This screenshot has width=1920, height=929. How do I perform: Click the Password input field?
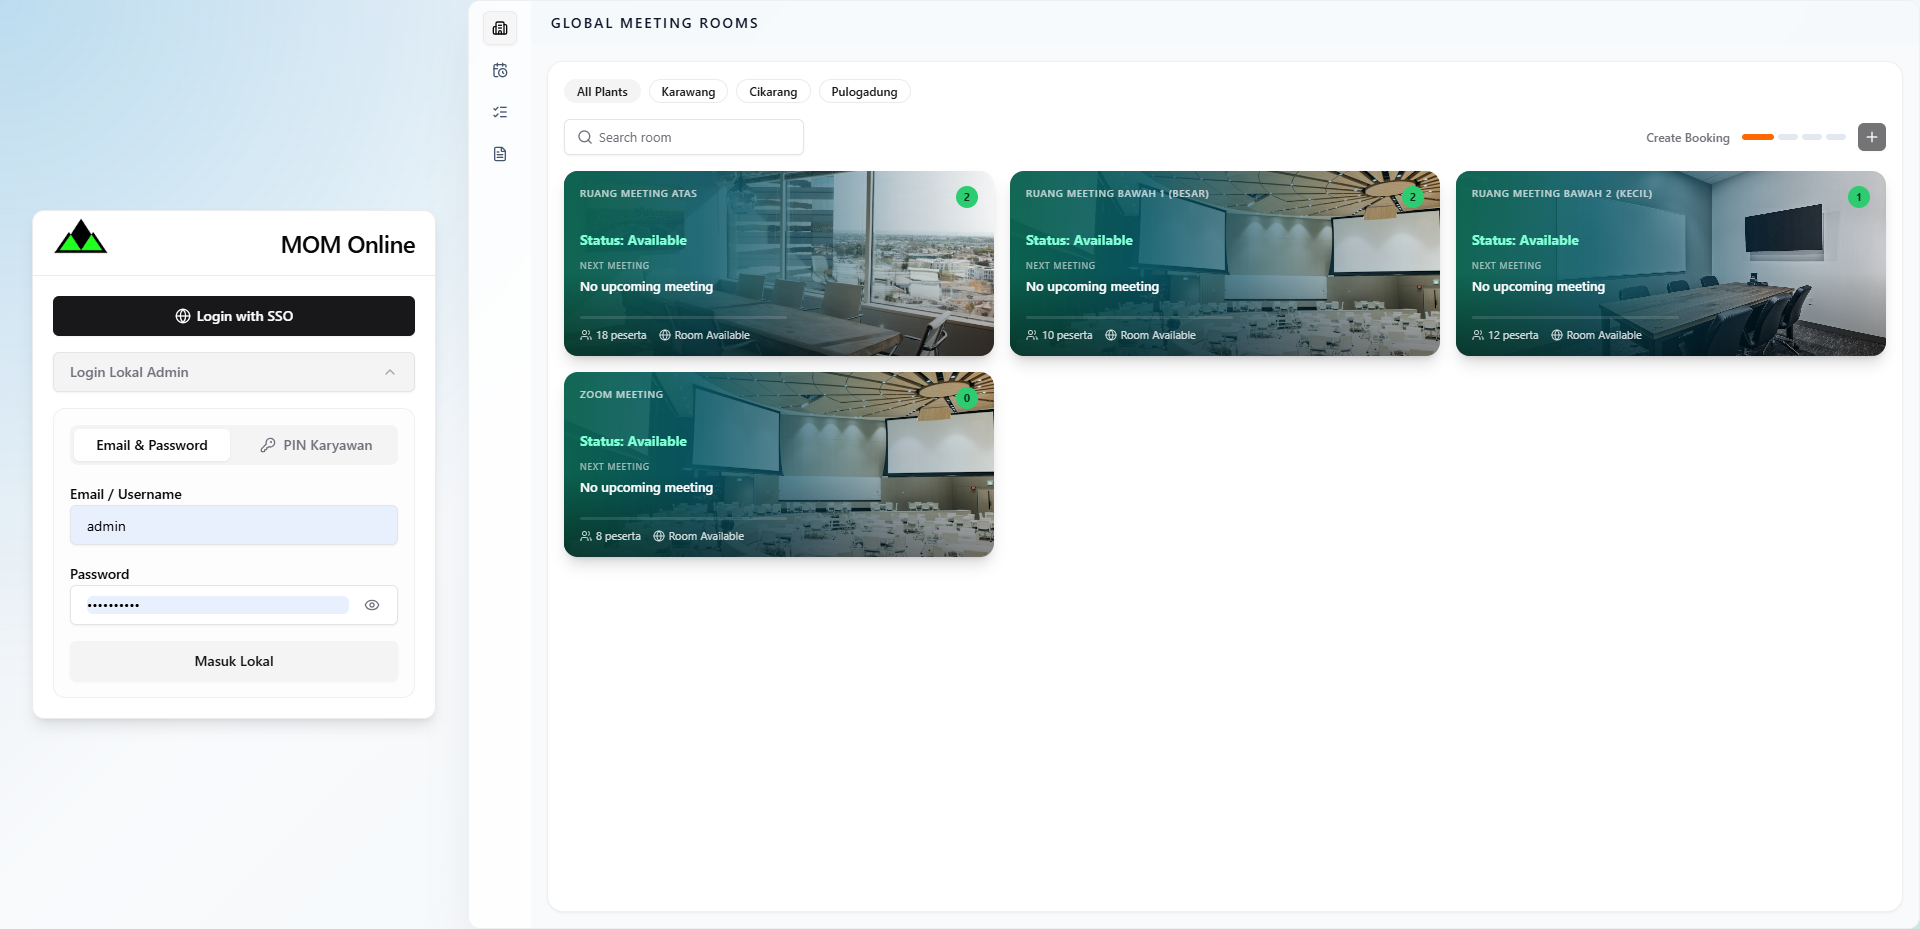point(234,605)
